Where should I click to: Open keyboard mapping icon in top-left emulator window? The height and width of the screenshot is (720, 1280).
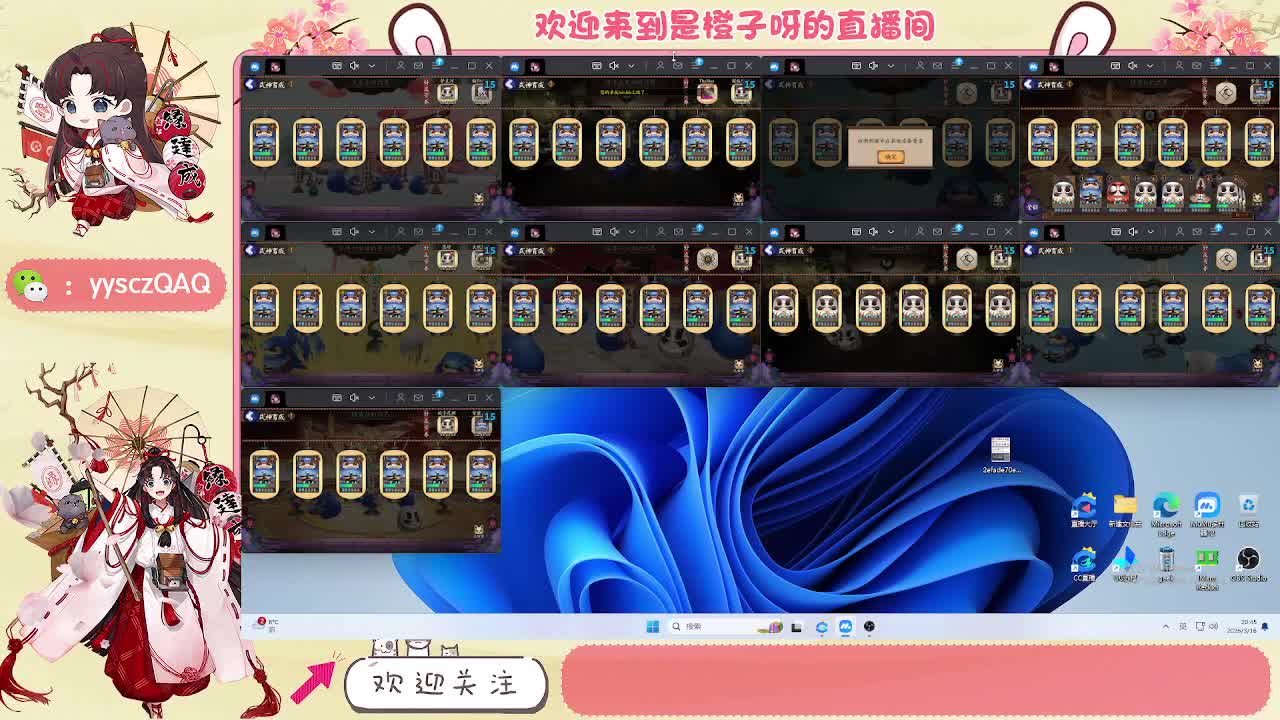click(x=337, y=66)
